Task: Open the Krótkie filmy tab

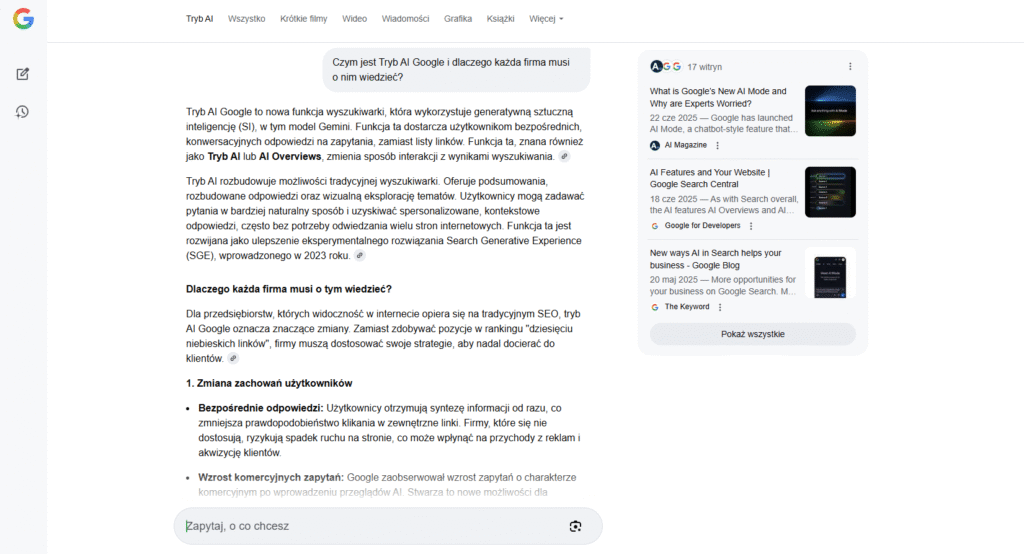Action: (x=303, y=19)
